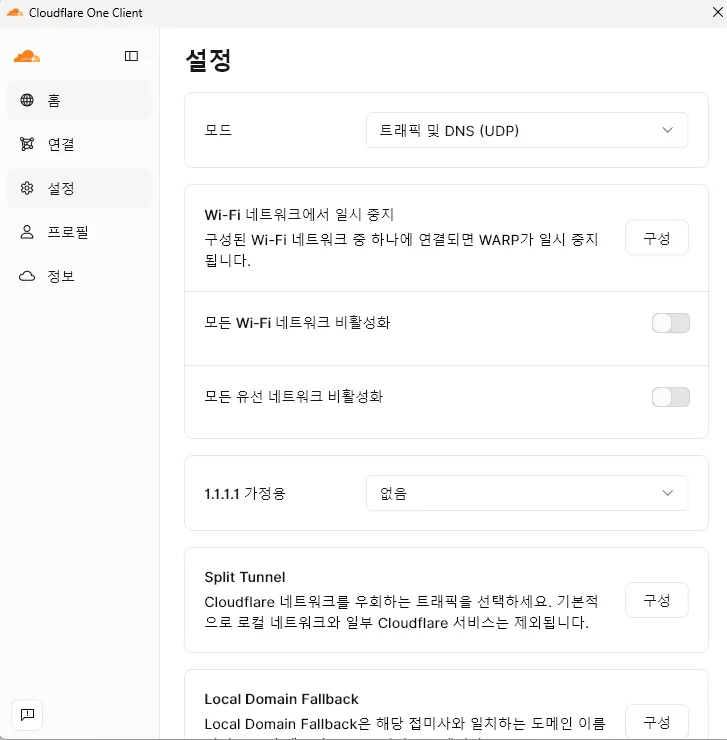727x740 pixels.
Task: Click the person icon next to 프로필
Action: [x=27, y=232]
